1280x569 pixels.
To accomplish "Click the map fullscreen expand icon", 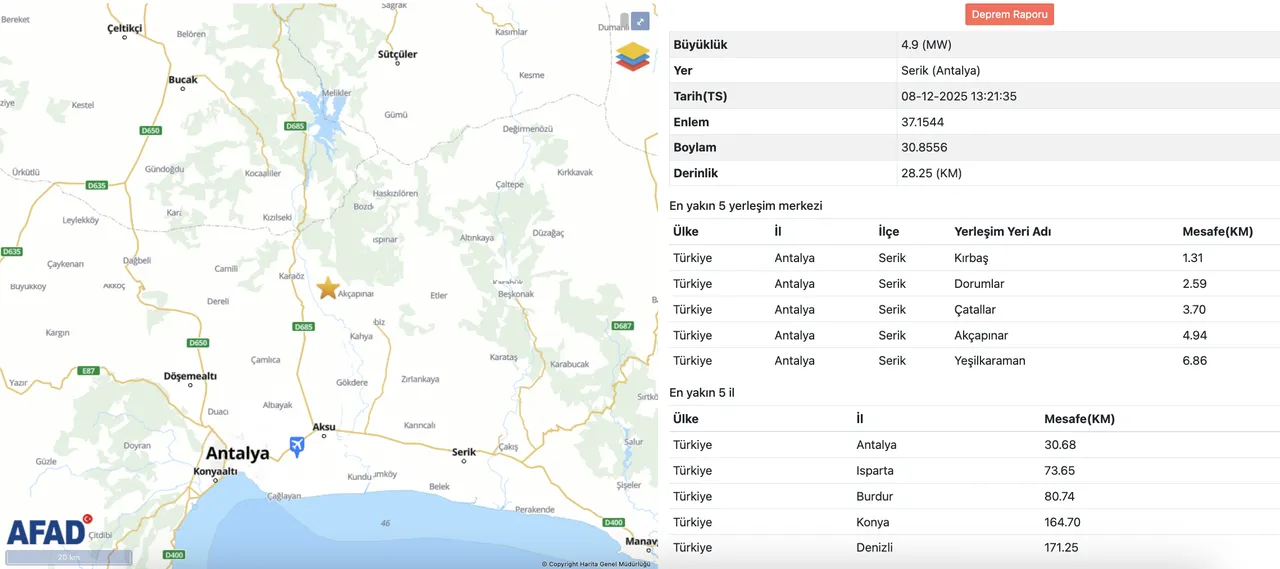I will (640, 21).
